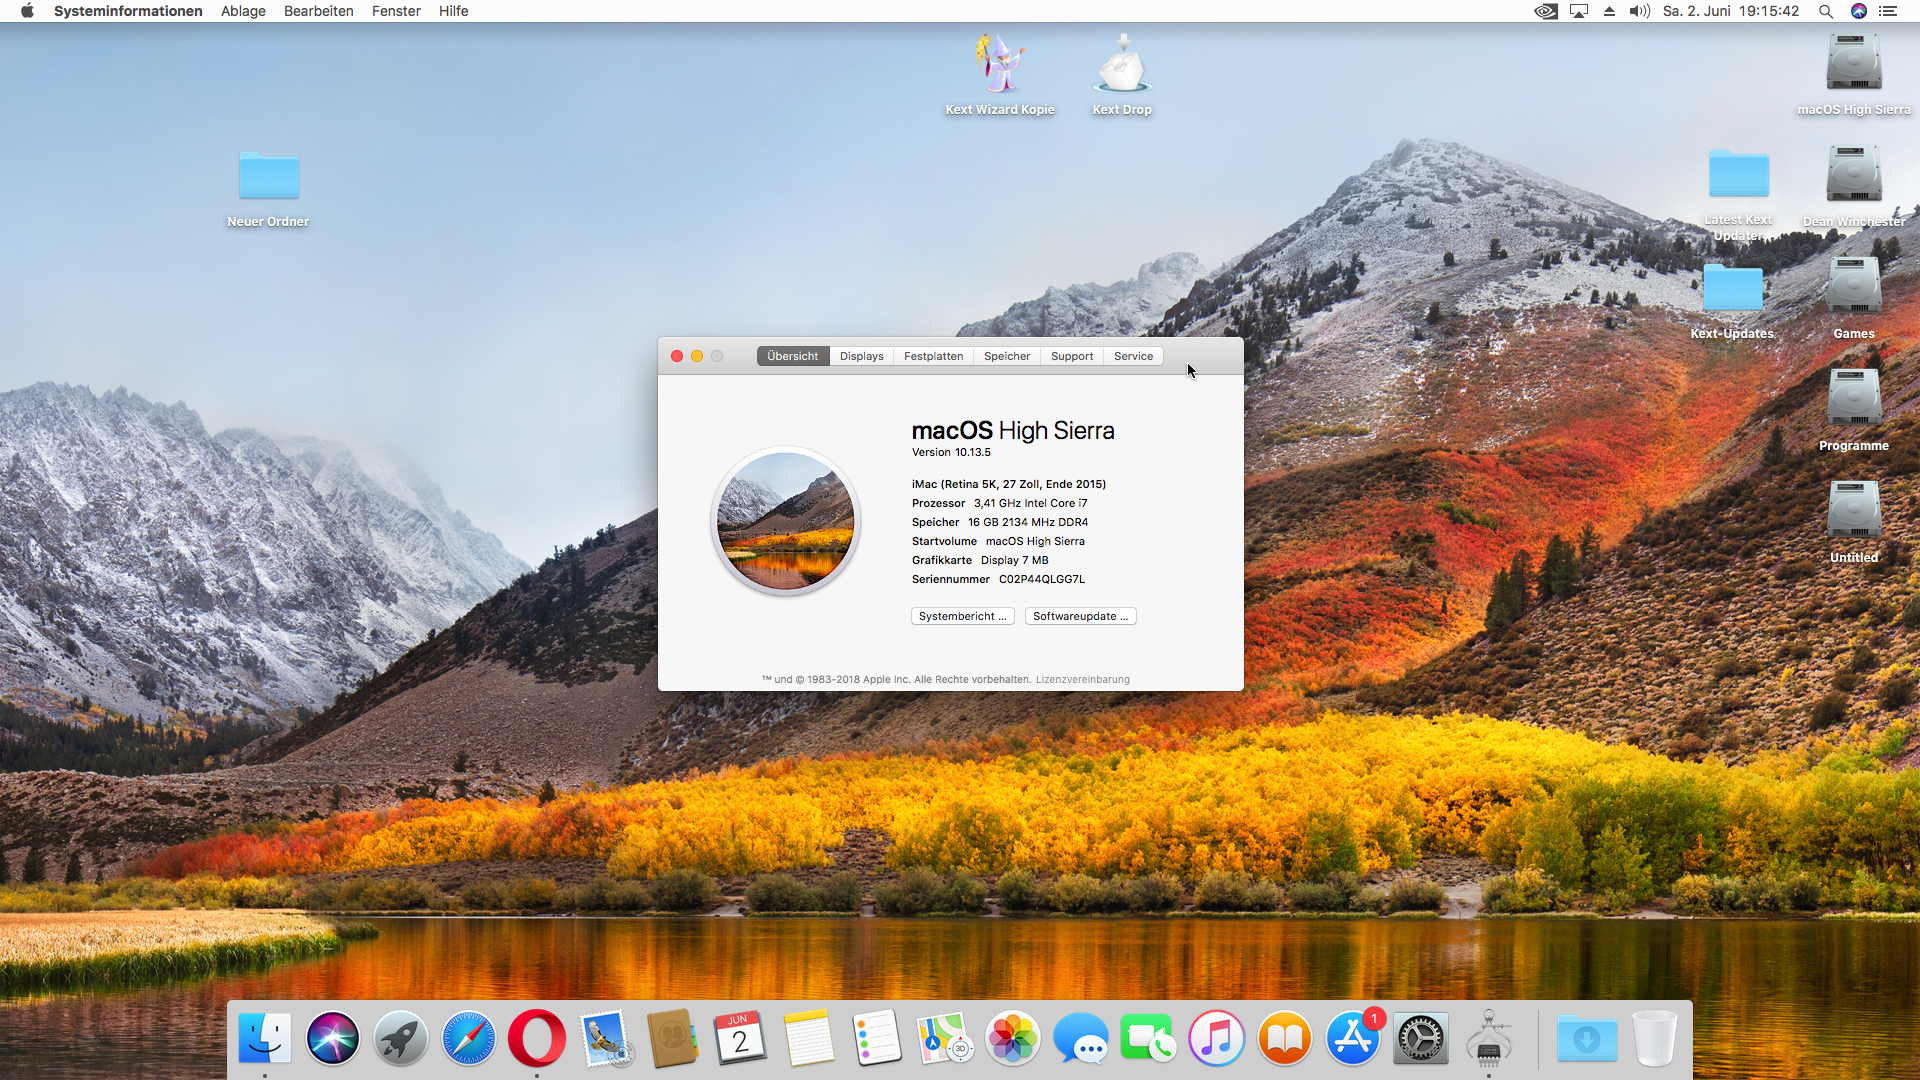Open Launchpad rocket in the Dock
Viewport: 1920px width, 1080px height.
(x=400, y=1038)
